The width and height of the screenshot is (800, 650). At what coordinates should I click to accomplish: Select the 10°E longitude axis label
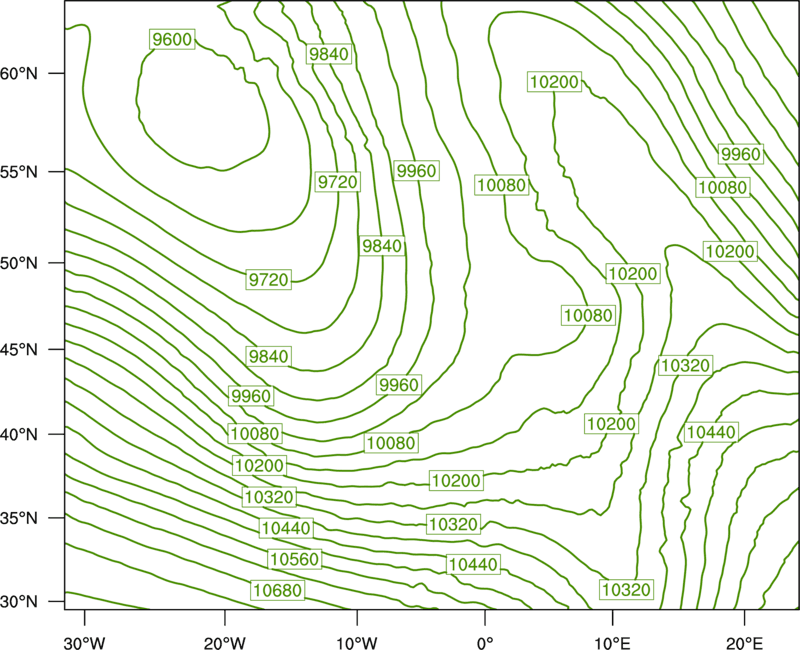click(x=612, y=643)
